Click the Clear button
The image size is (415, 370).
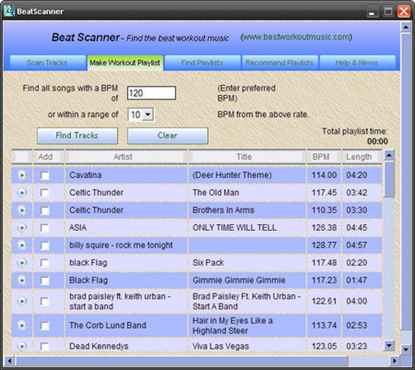coord(168,136)
